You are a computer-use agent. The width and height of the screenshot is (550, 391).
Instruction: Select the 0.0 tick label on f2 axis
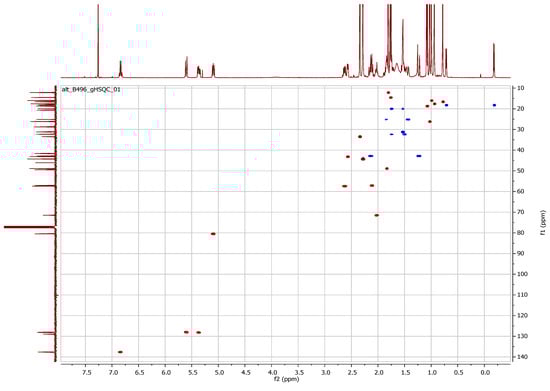point(485,372)
